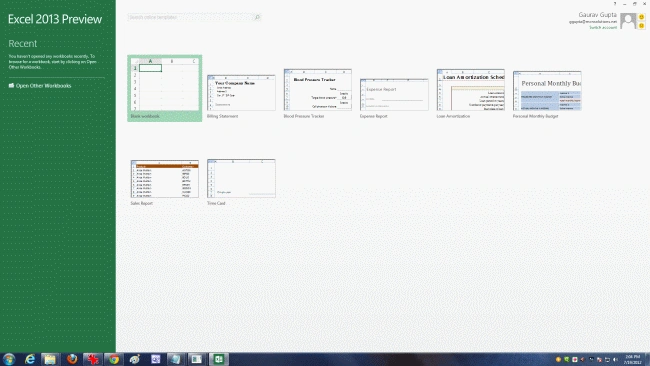Click the red splat taskbar icon
This screenshot has width=650, height=366.
92,359
